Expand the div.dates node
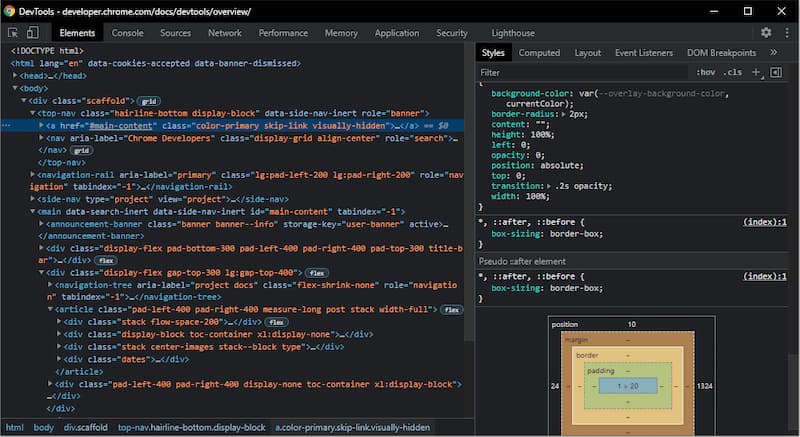The image size is (800, 437). pos(60,359)
